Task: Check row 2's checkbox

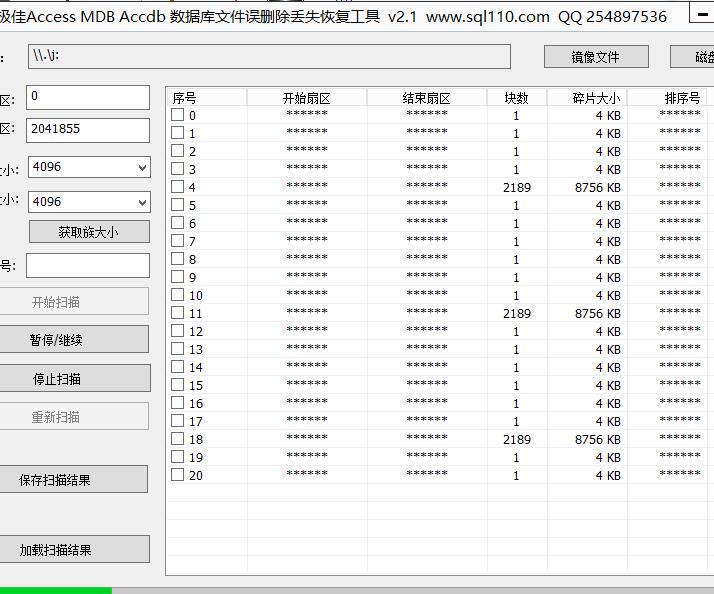Action: [x=177, y=150]
